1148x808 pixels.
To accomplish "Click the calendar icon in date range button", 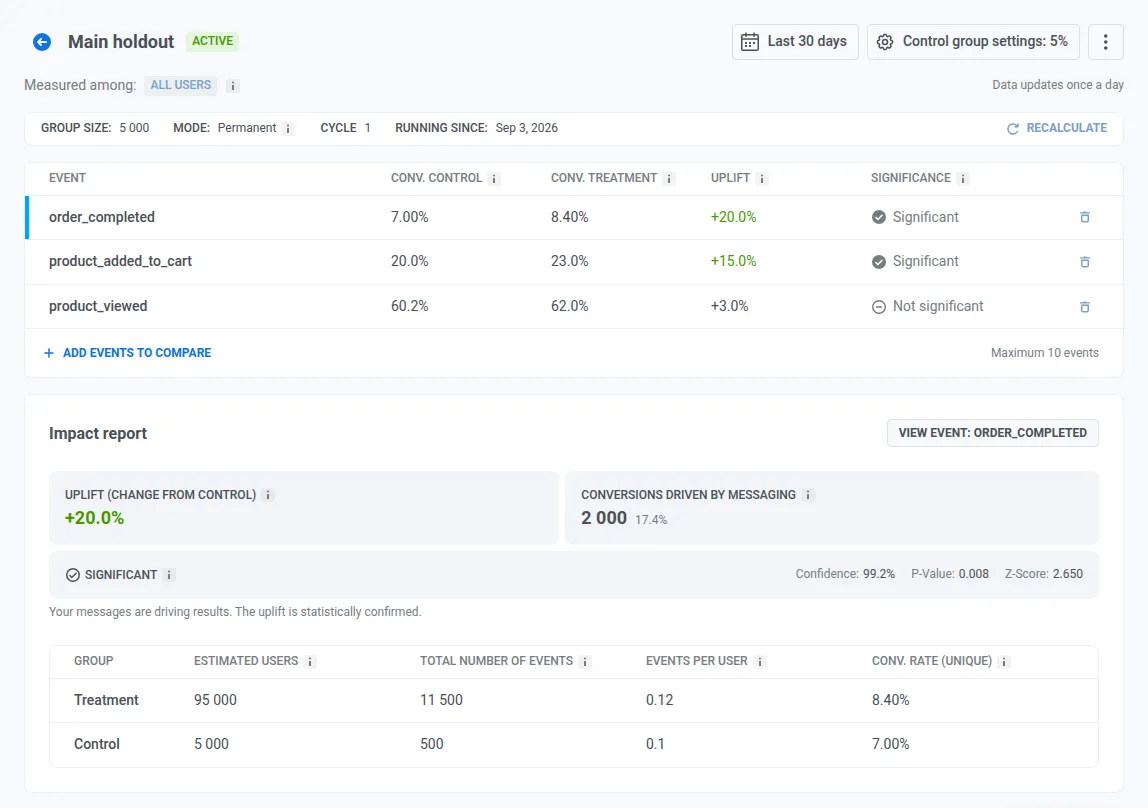I will click(750, 42).
